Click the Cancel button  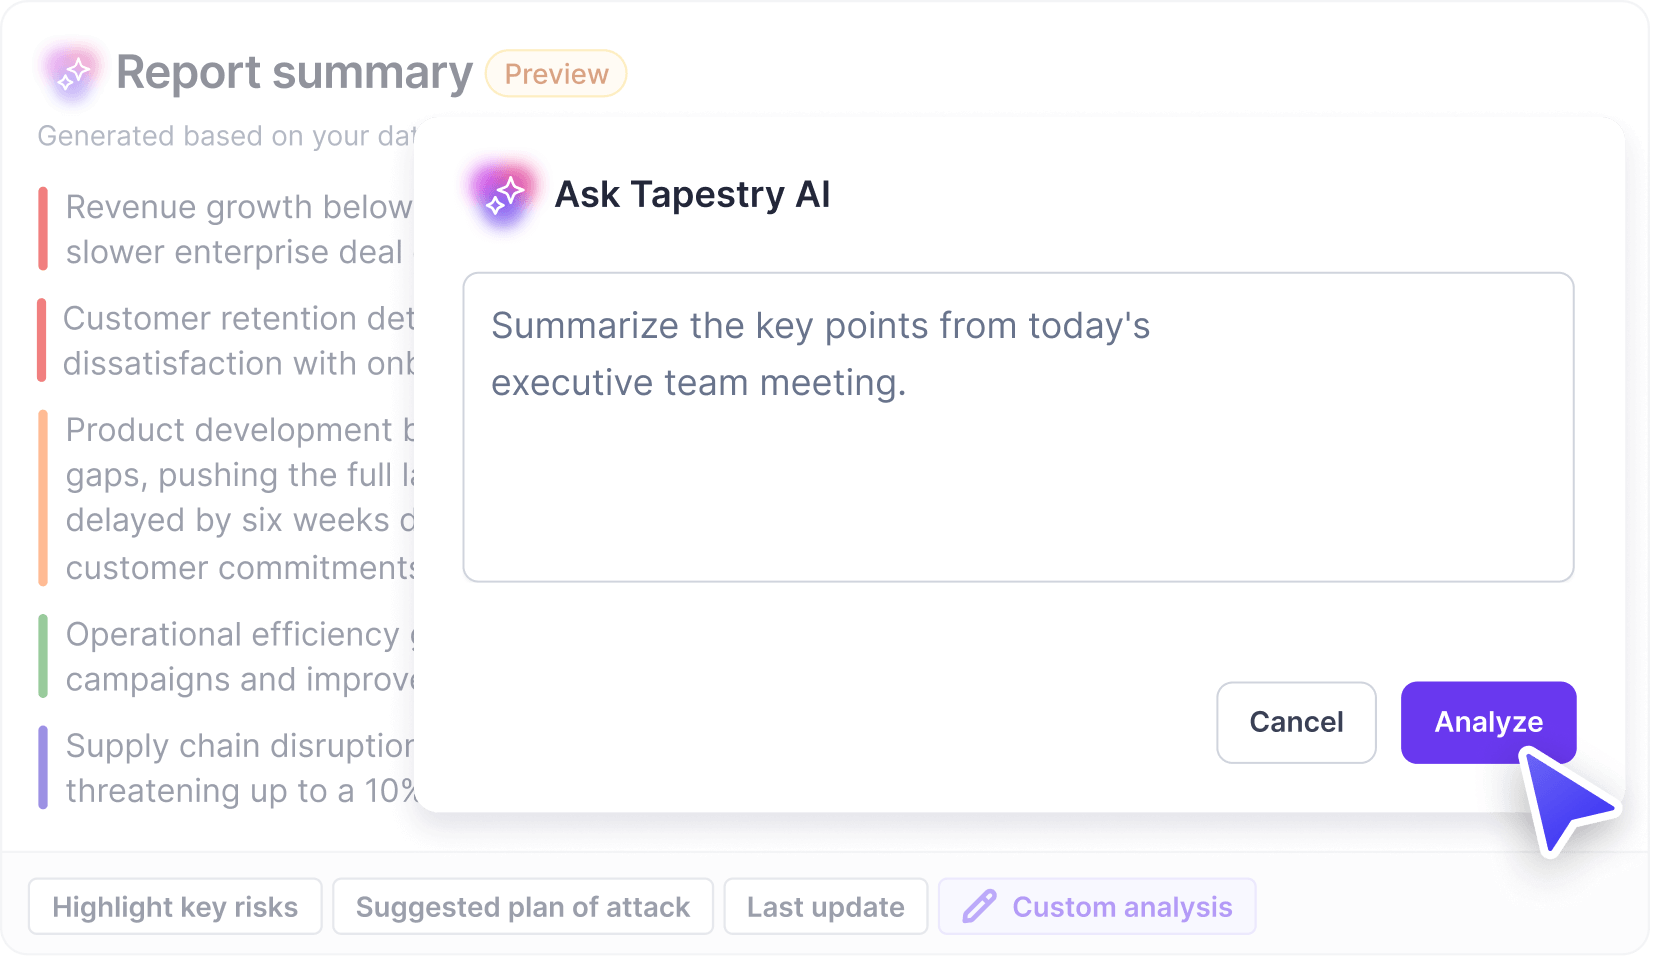pyautogui.click(x=1295, y=722)
